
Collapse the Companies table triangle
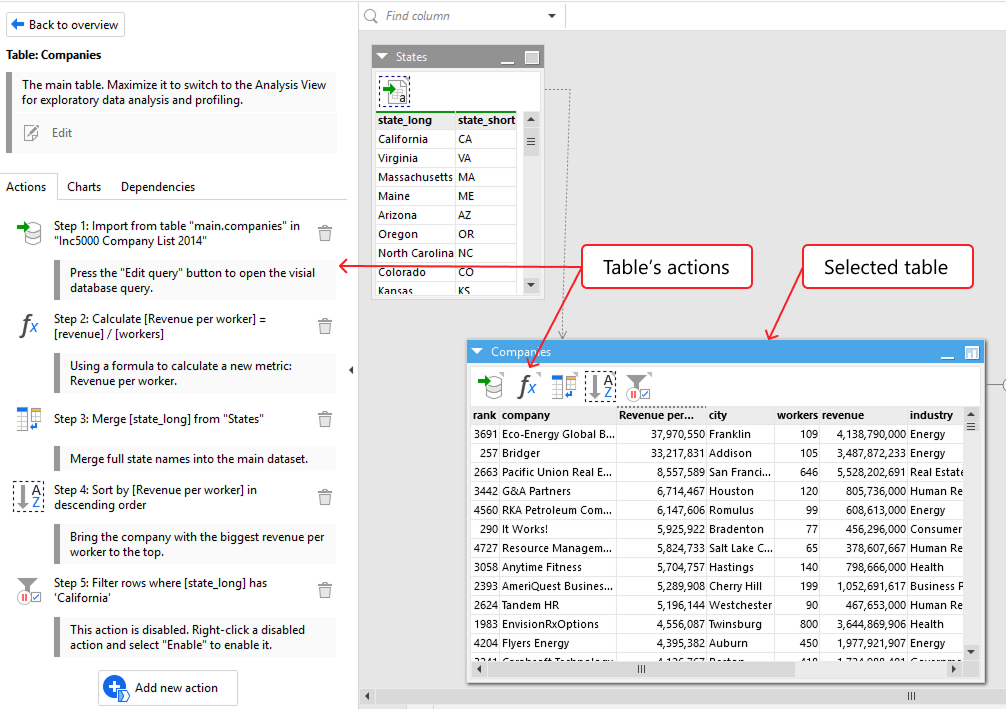click(477, 352)
